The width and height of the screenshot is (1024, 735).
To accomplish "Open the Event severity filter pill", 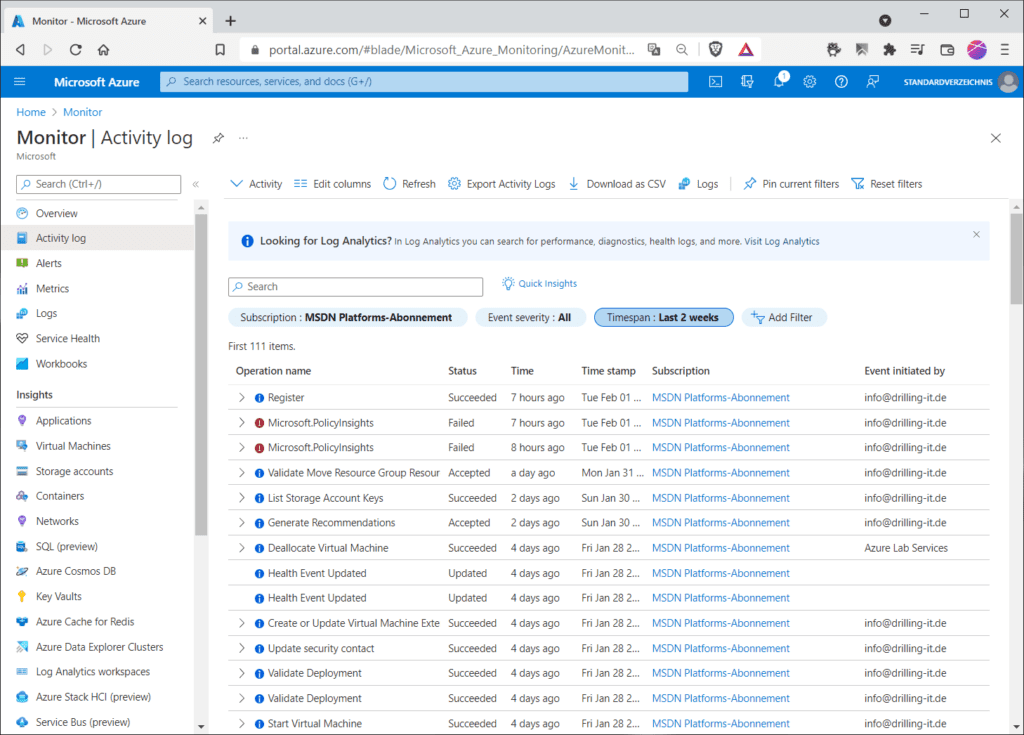I will pos(530,318).
